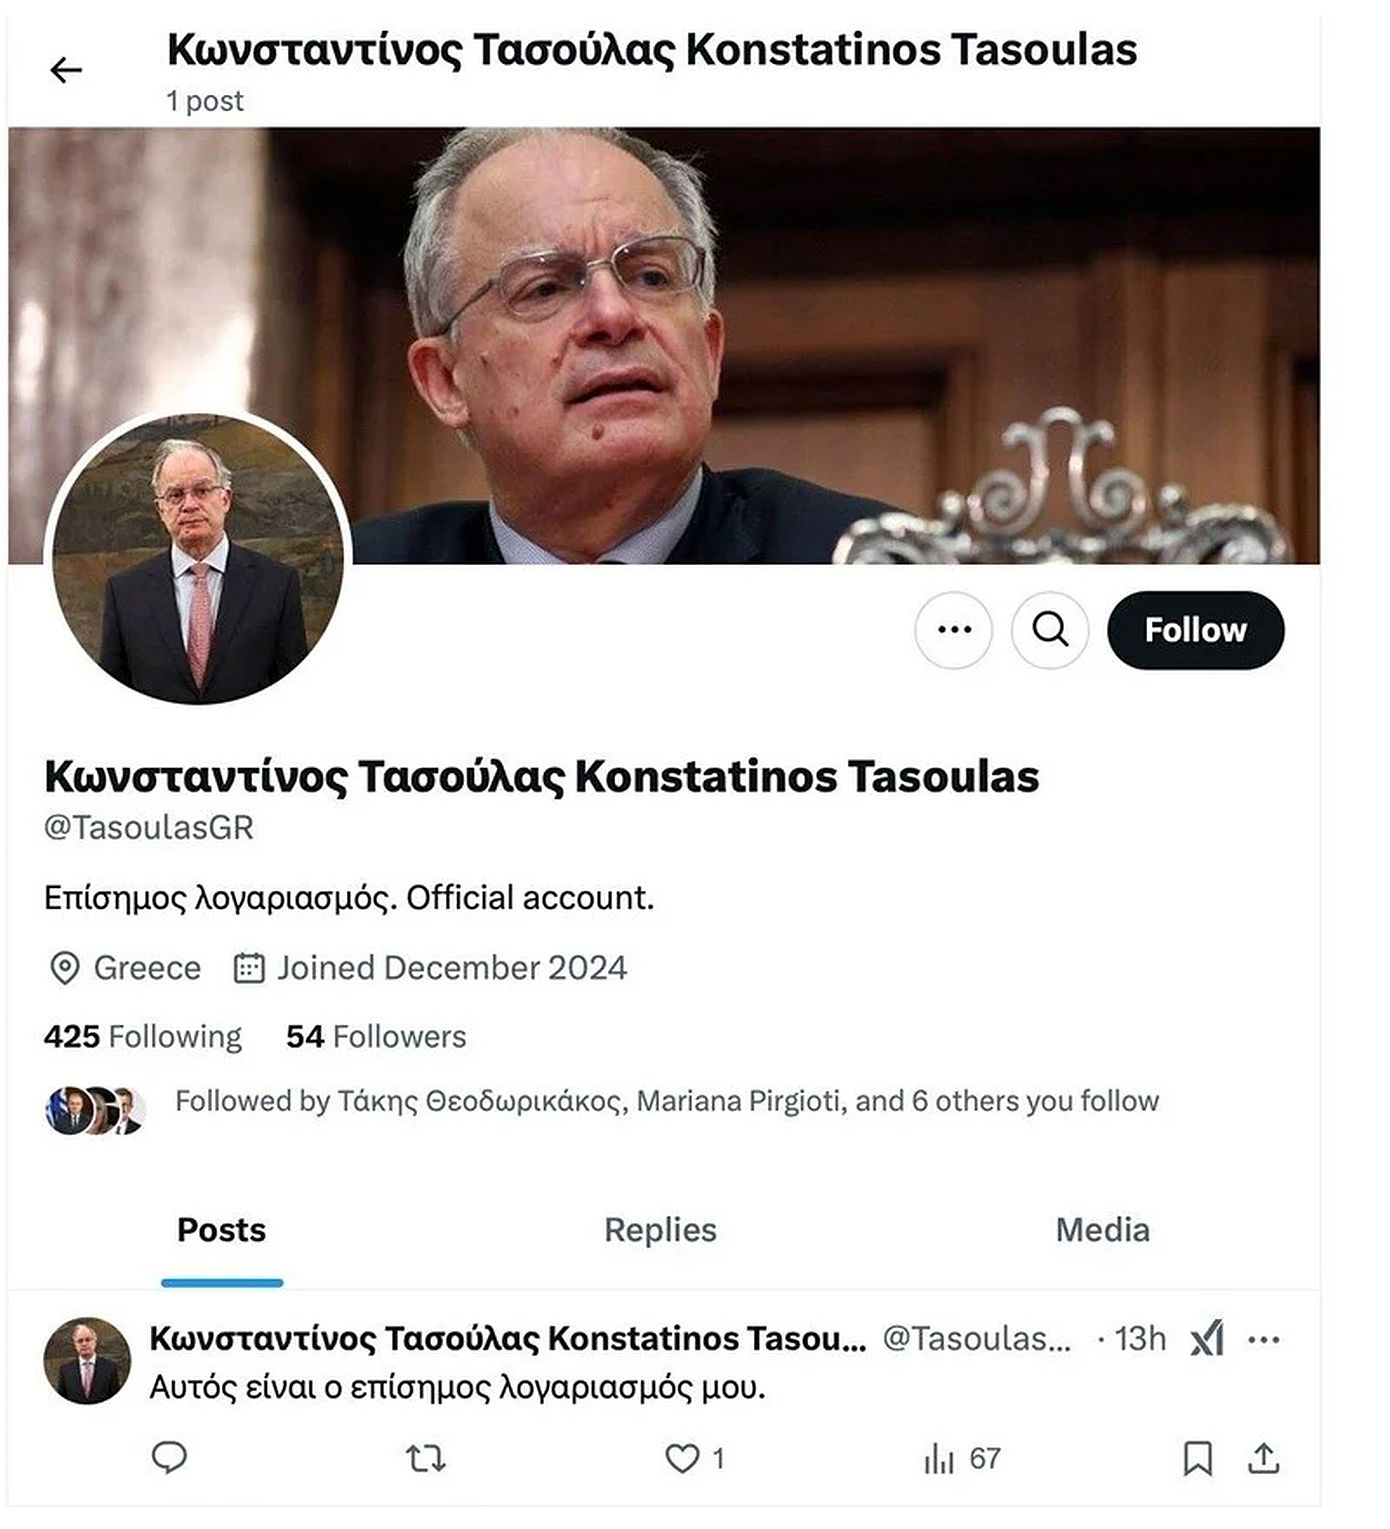Bookmark the post
The image size is (1390, 1529).
[x=1197, y=1459]
